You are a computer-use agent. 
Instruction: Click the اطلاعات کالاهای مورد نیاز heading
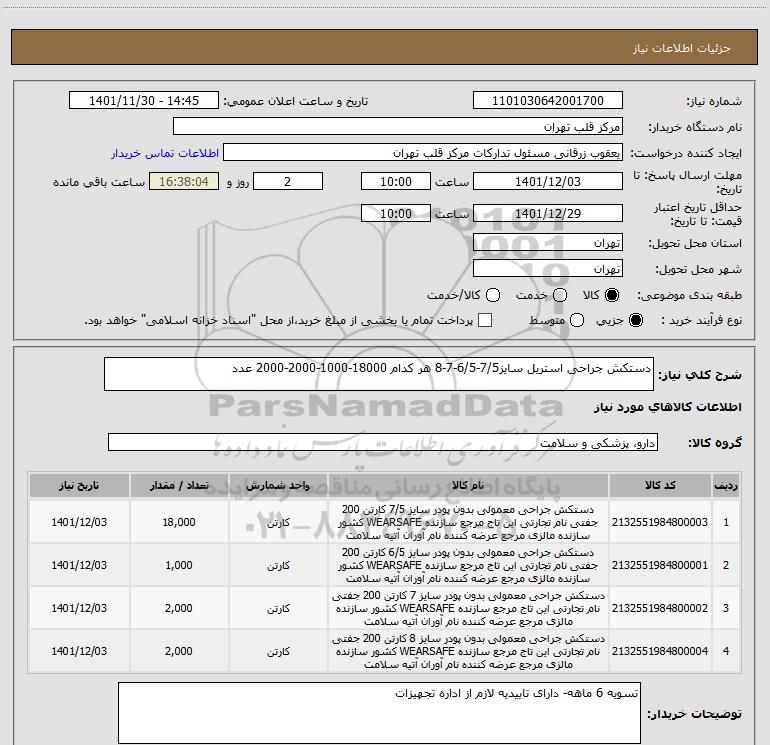coord(668,407)
